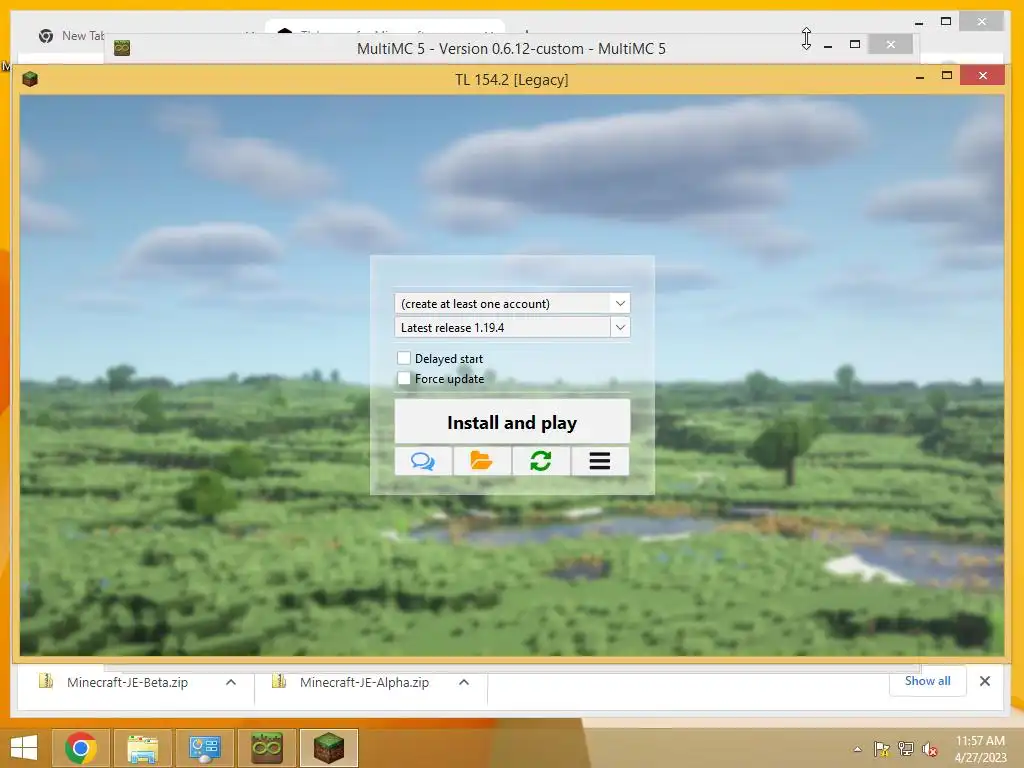This screenshot has height=768, width=1024.
Task: Open Action Center flag tray icon
Action: point(882,749)
